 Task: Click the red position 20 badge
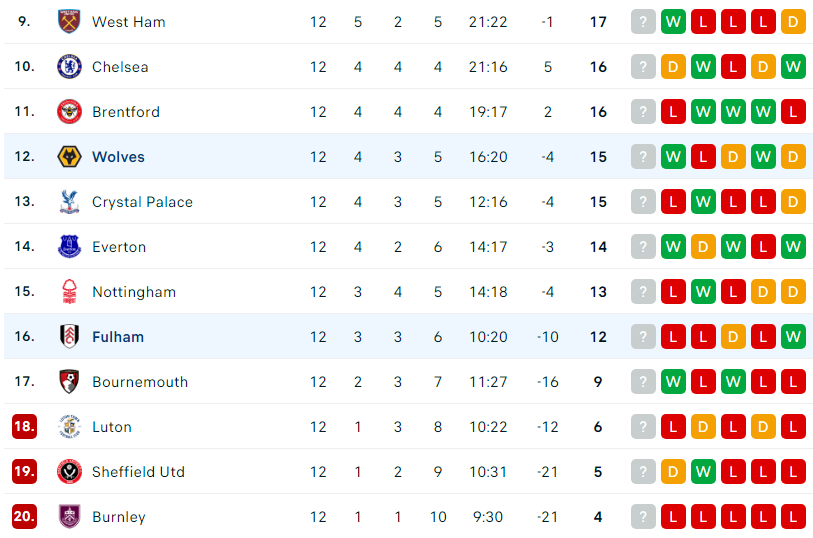point(24,517)
